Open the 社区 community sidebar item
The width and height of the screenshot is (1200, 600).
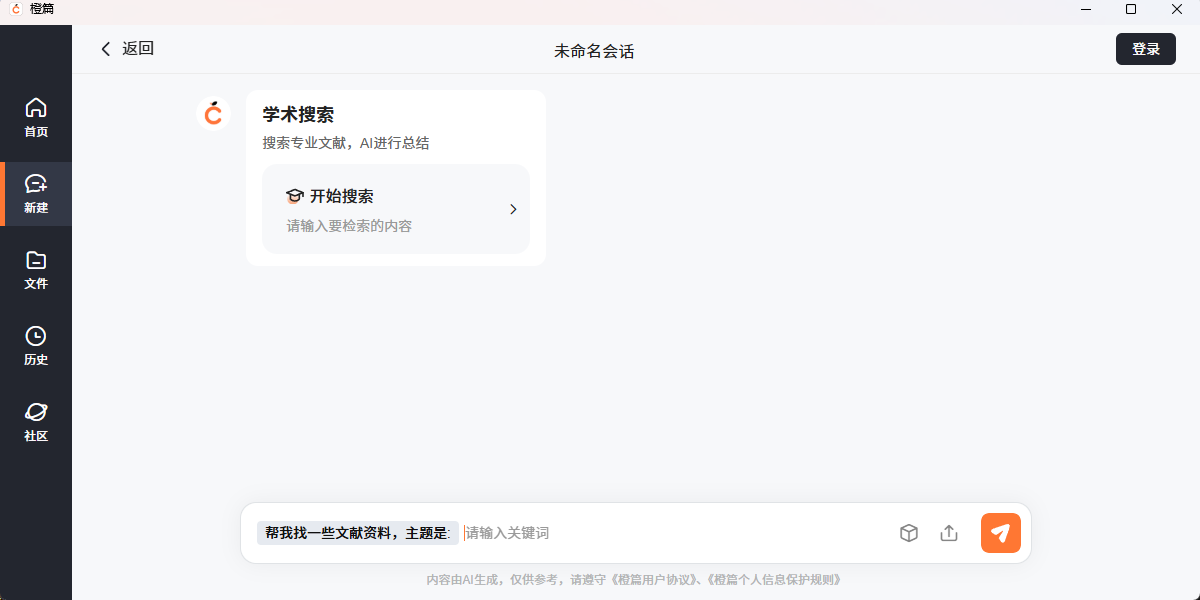coord(36,422)
